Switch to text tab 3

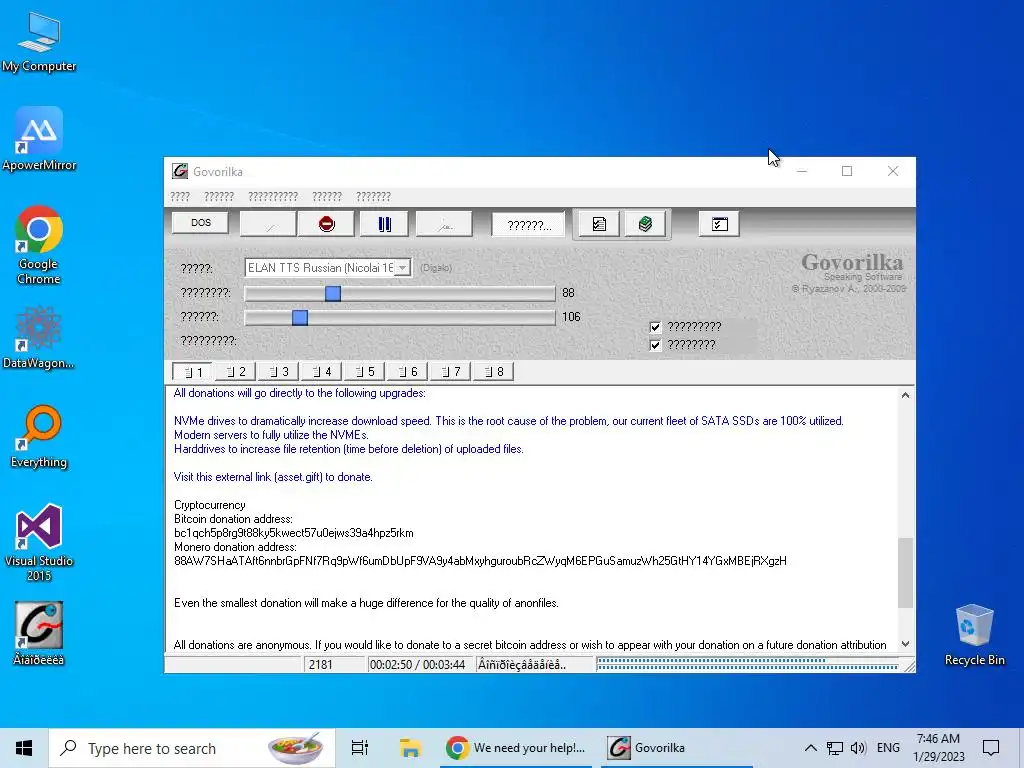[x=278, y=372]
